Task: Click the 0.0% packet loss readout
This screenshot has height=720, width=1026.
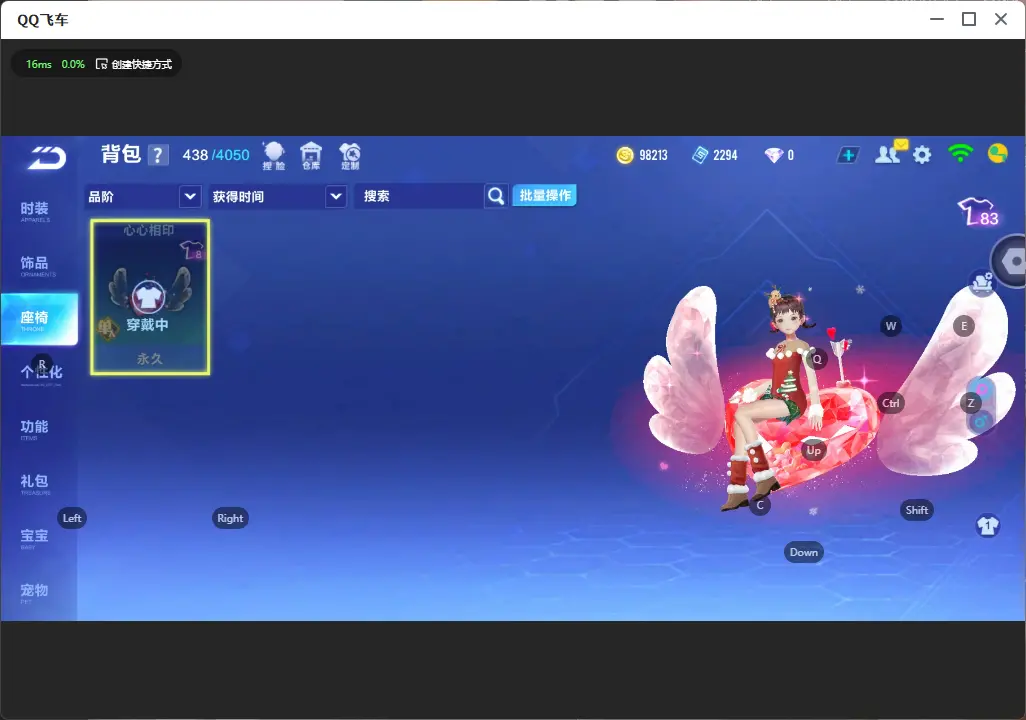Action: pyautogui.click(x=73, y=64)
